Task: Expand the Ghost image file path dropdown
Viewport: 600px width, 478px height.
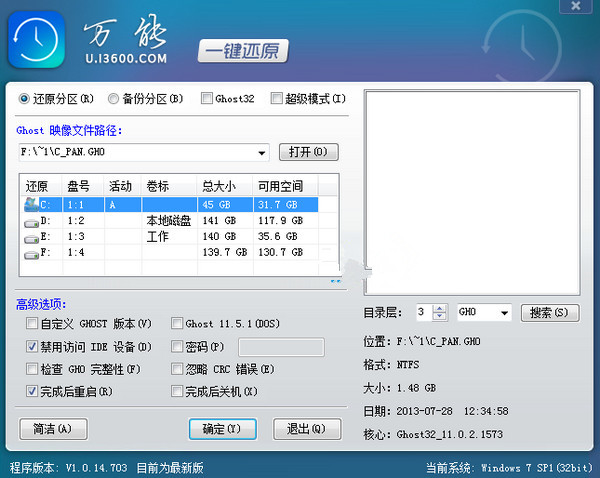Action: (x=262, y=153)
